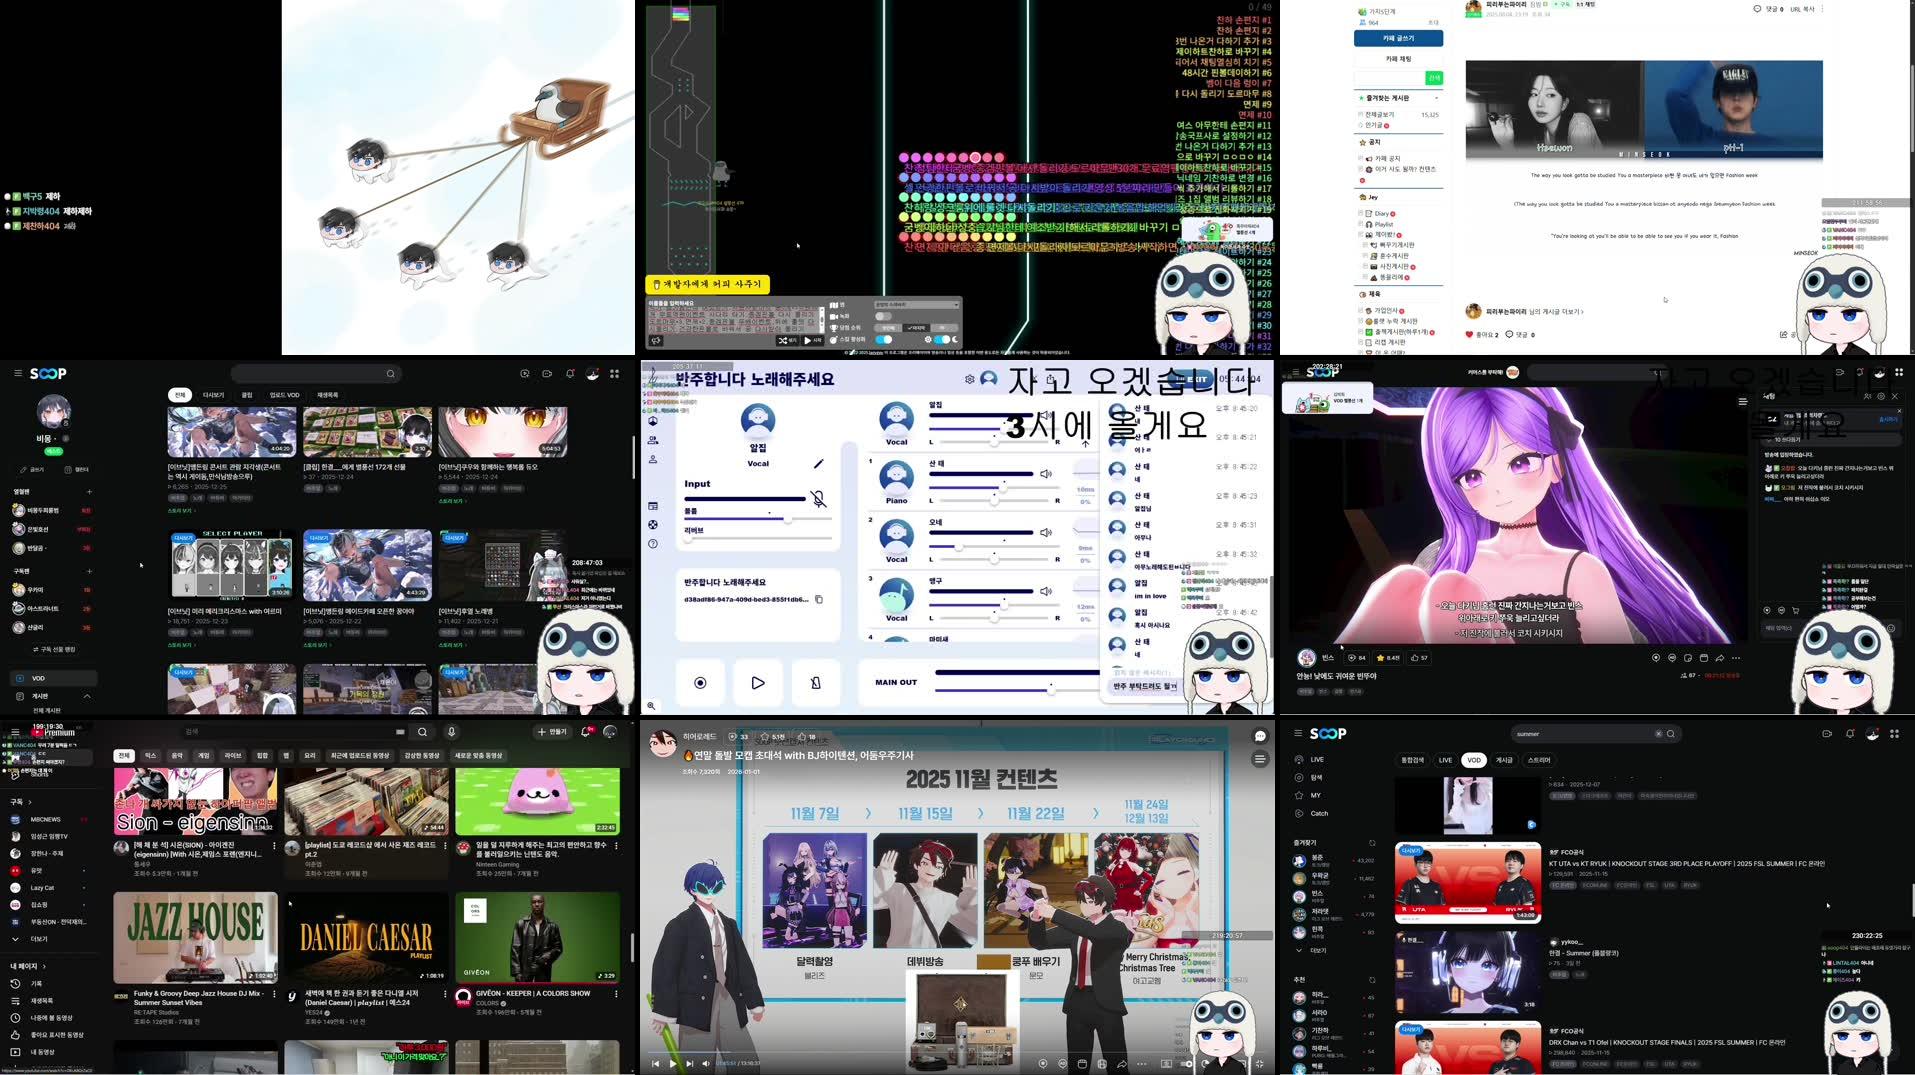Switch to the 게시글 tab in SOOP search
This screenshot has height=1075, width=1915.
click(1504, 760)
